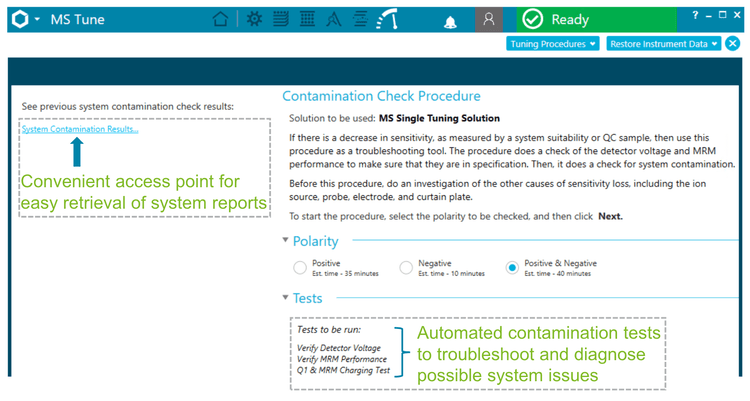Click the 'Est. time - 40 minutes' label

(558, 274)
